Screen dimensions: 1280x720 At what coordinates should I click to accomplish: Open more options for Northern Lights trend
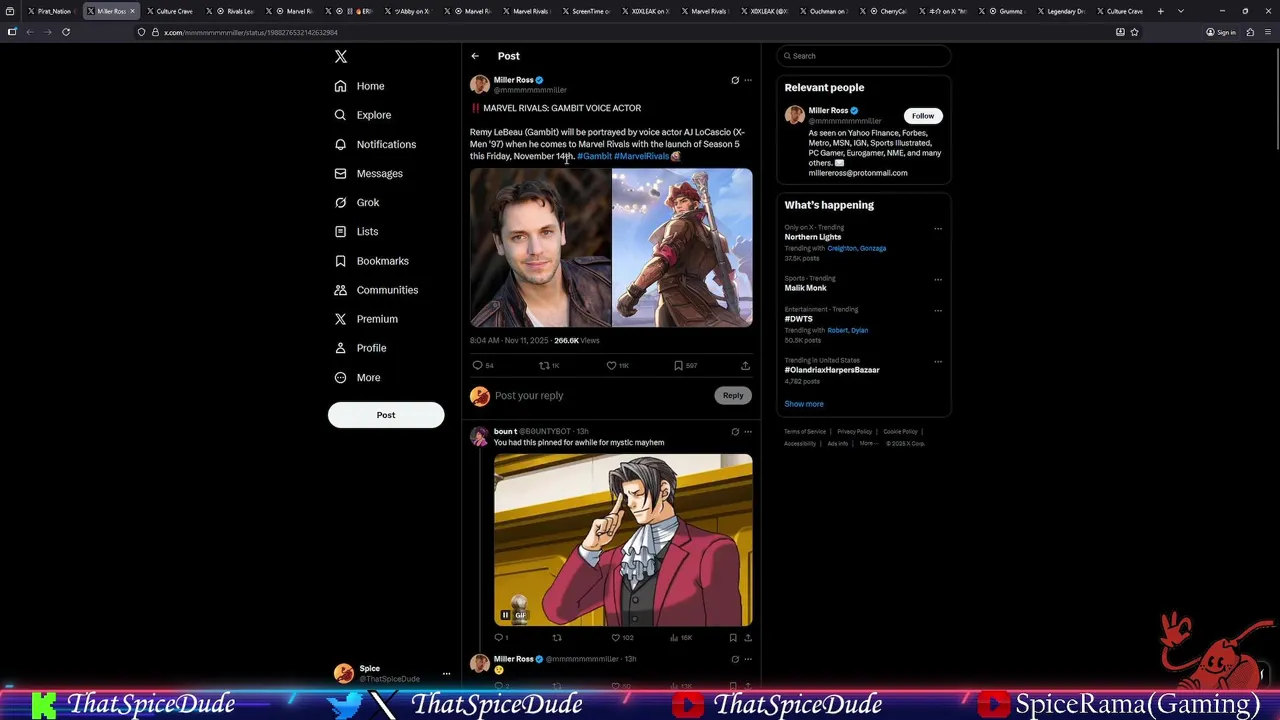click(938, 229)
